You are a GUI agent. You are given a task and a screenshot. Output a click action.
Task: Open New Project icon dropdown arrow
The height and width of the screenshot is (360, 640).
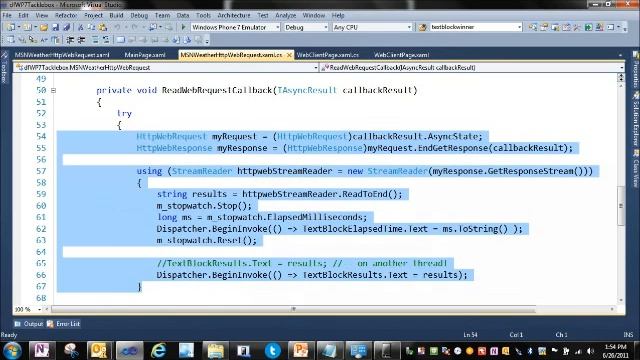pos(19,27)
